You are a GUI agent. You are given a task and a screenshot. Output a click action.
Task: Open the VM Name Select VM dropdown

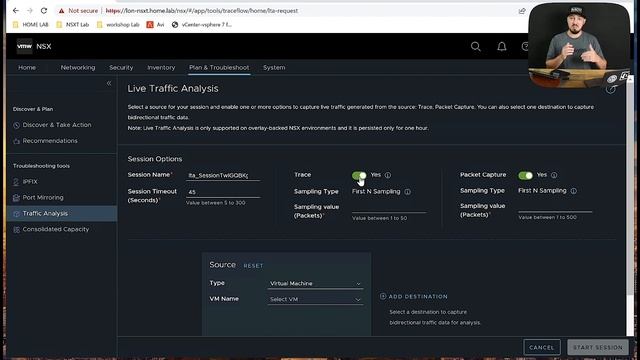coord(315,299)
